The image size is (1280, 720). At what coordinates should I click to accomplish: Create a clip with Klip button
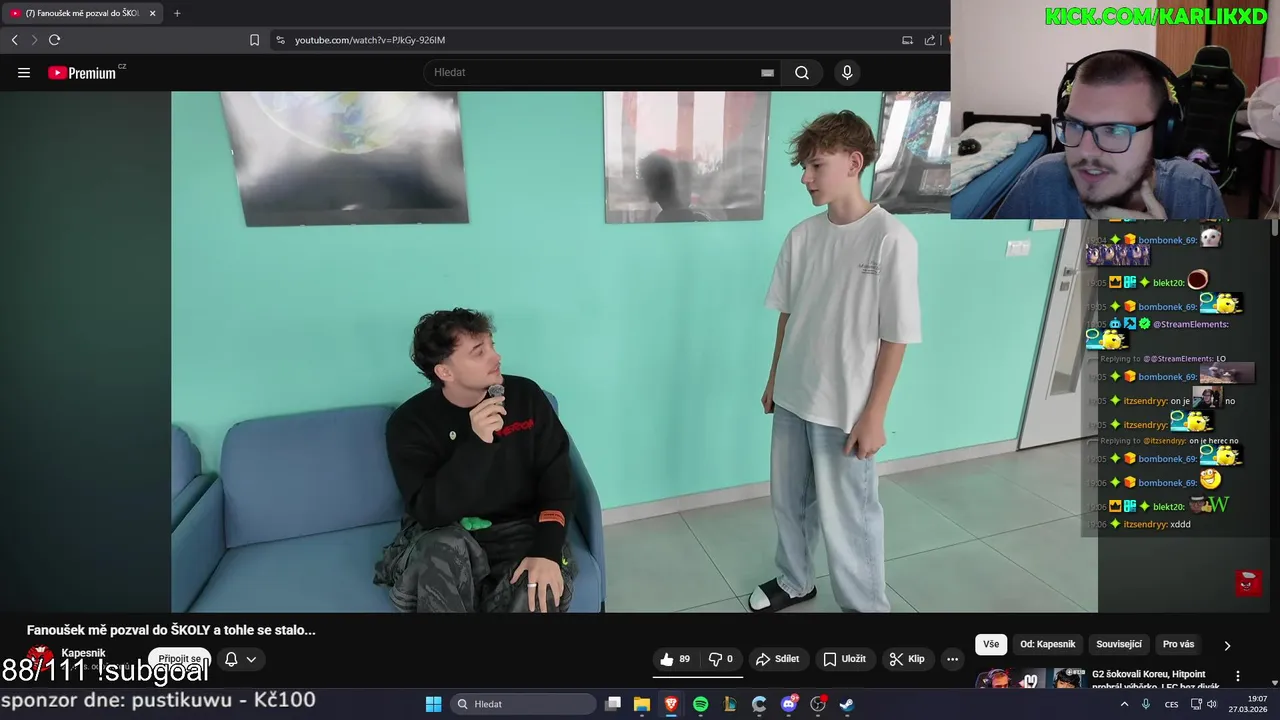pyautogui.click(x=907, y=659)
